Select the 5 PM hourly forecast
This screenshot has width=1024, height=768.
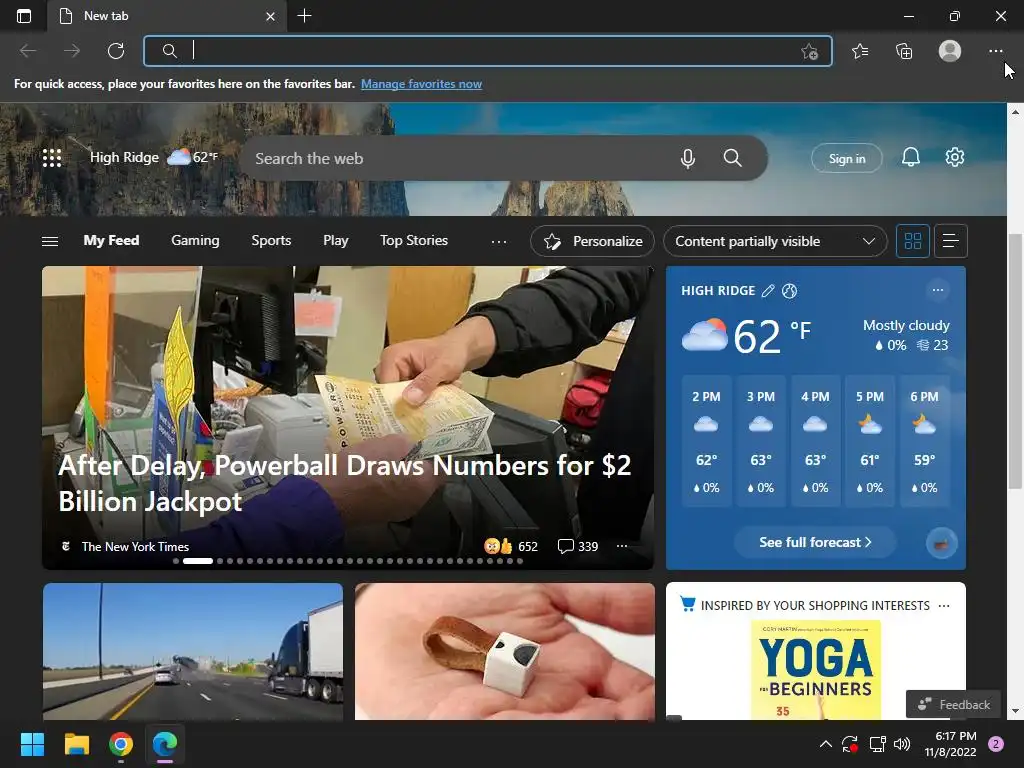pyautogui.click(x=870, y=441)
